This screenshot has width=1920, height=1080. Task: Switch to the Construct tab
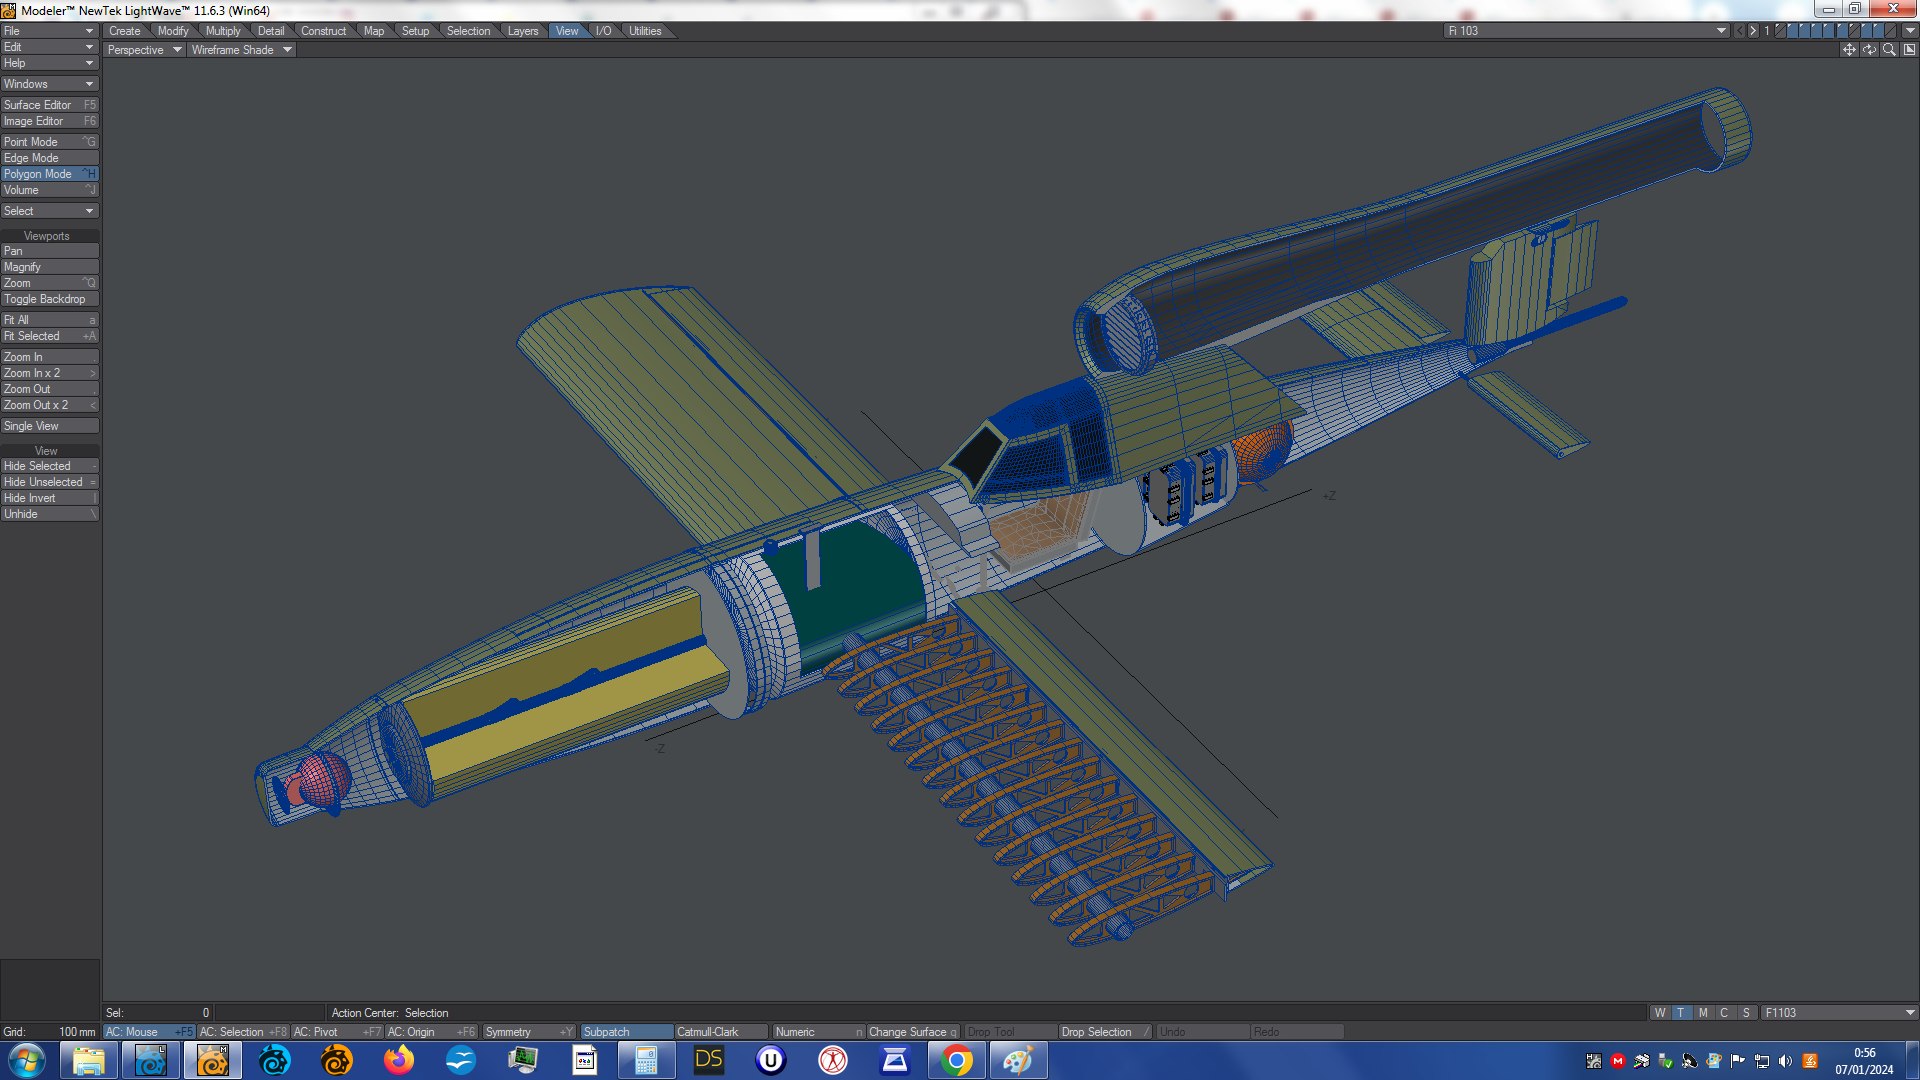(323, 31)
